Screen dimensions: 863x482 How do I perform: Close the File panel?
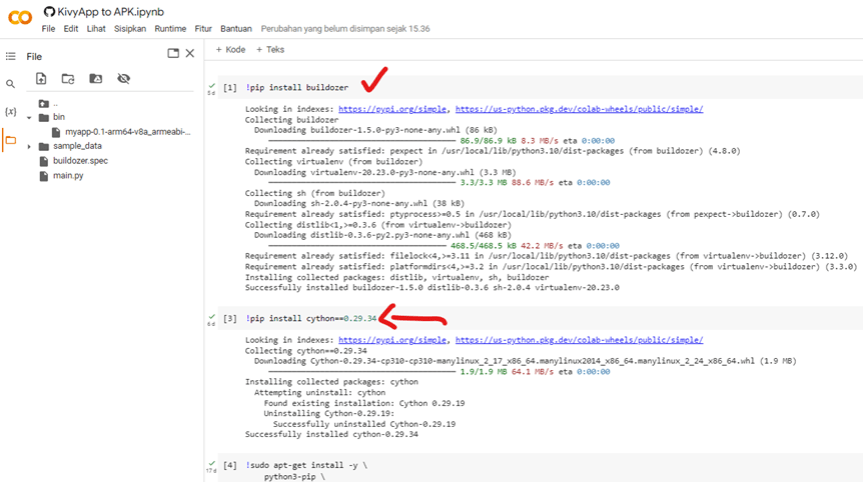pos(190,54)
